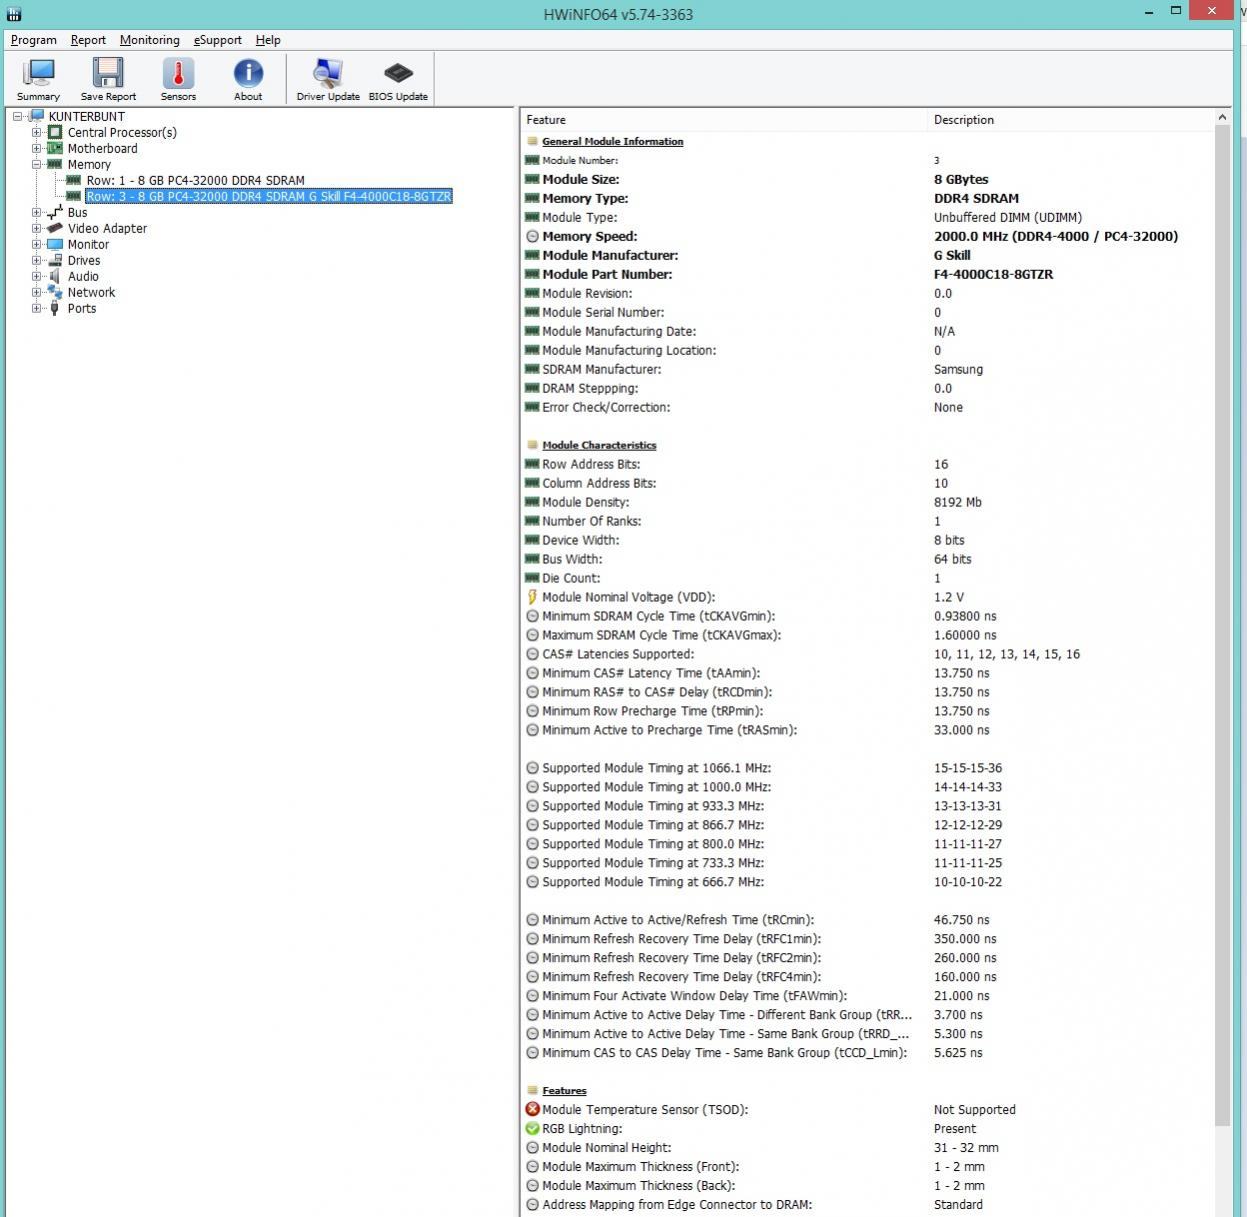Image resolution: width=1247 pixels, height=1217 pixels.
Task: Select Supported Module Timing at 1000.0 MHz
Action: (867, 787)
